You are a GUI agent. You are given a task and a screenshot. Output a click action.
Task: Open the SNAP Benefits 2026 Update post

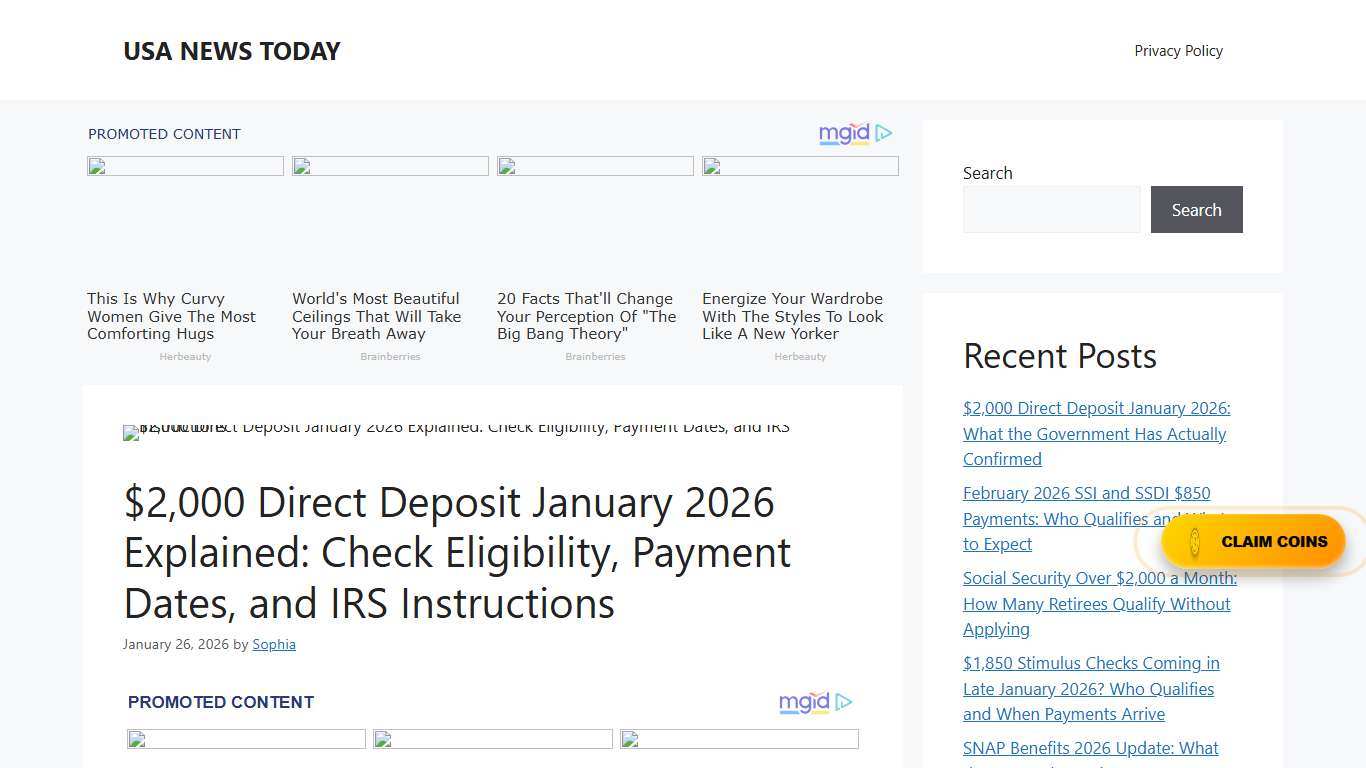point(1090,748)
